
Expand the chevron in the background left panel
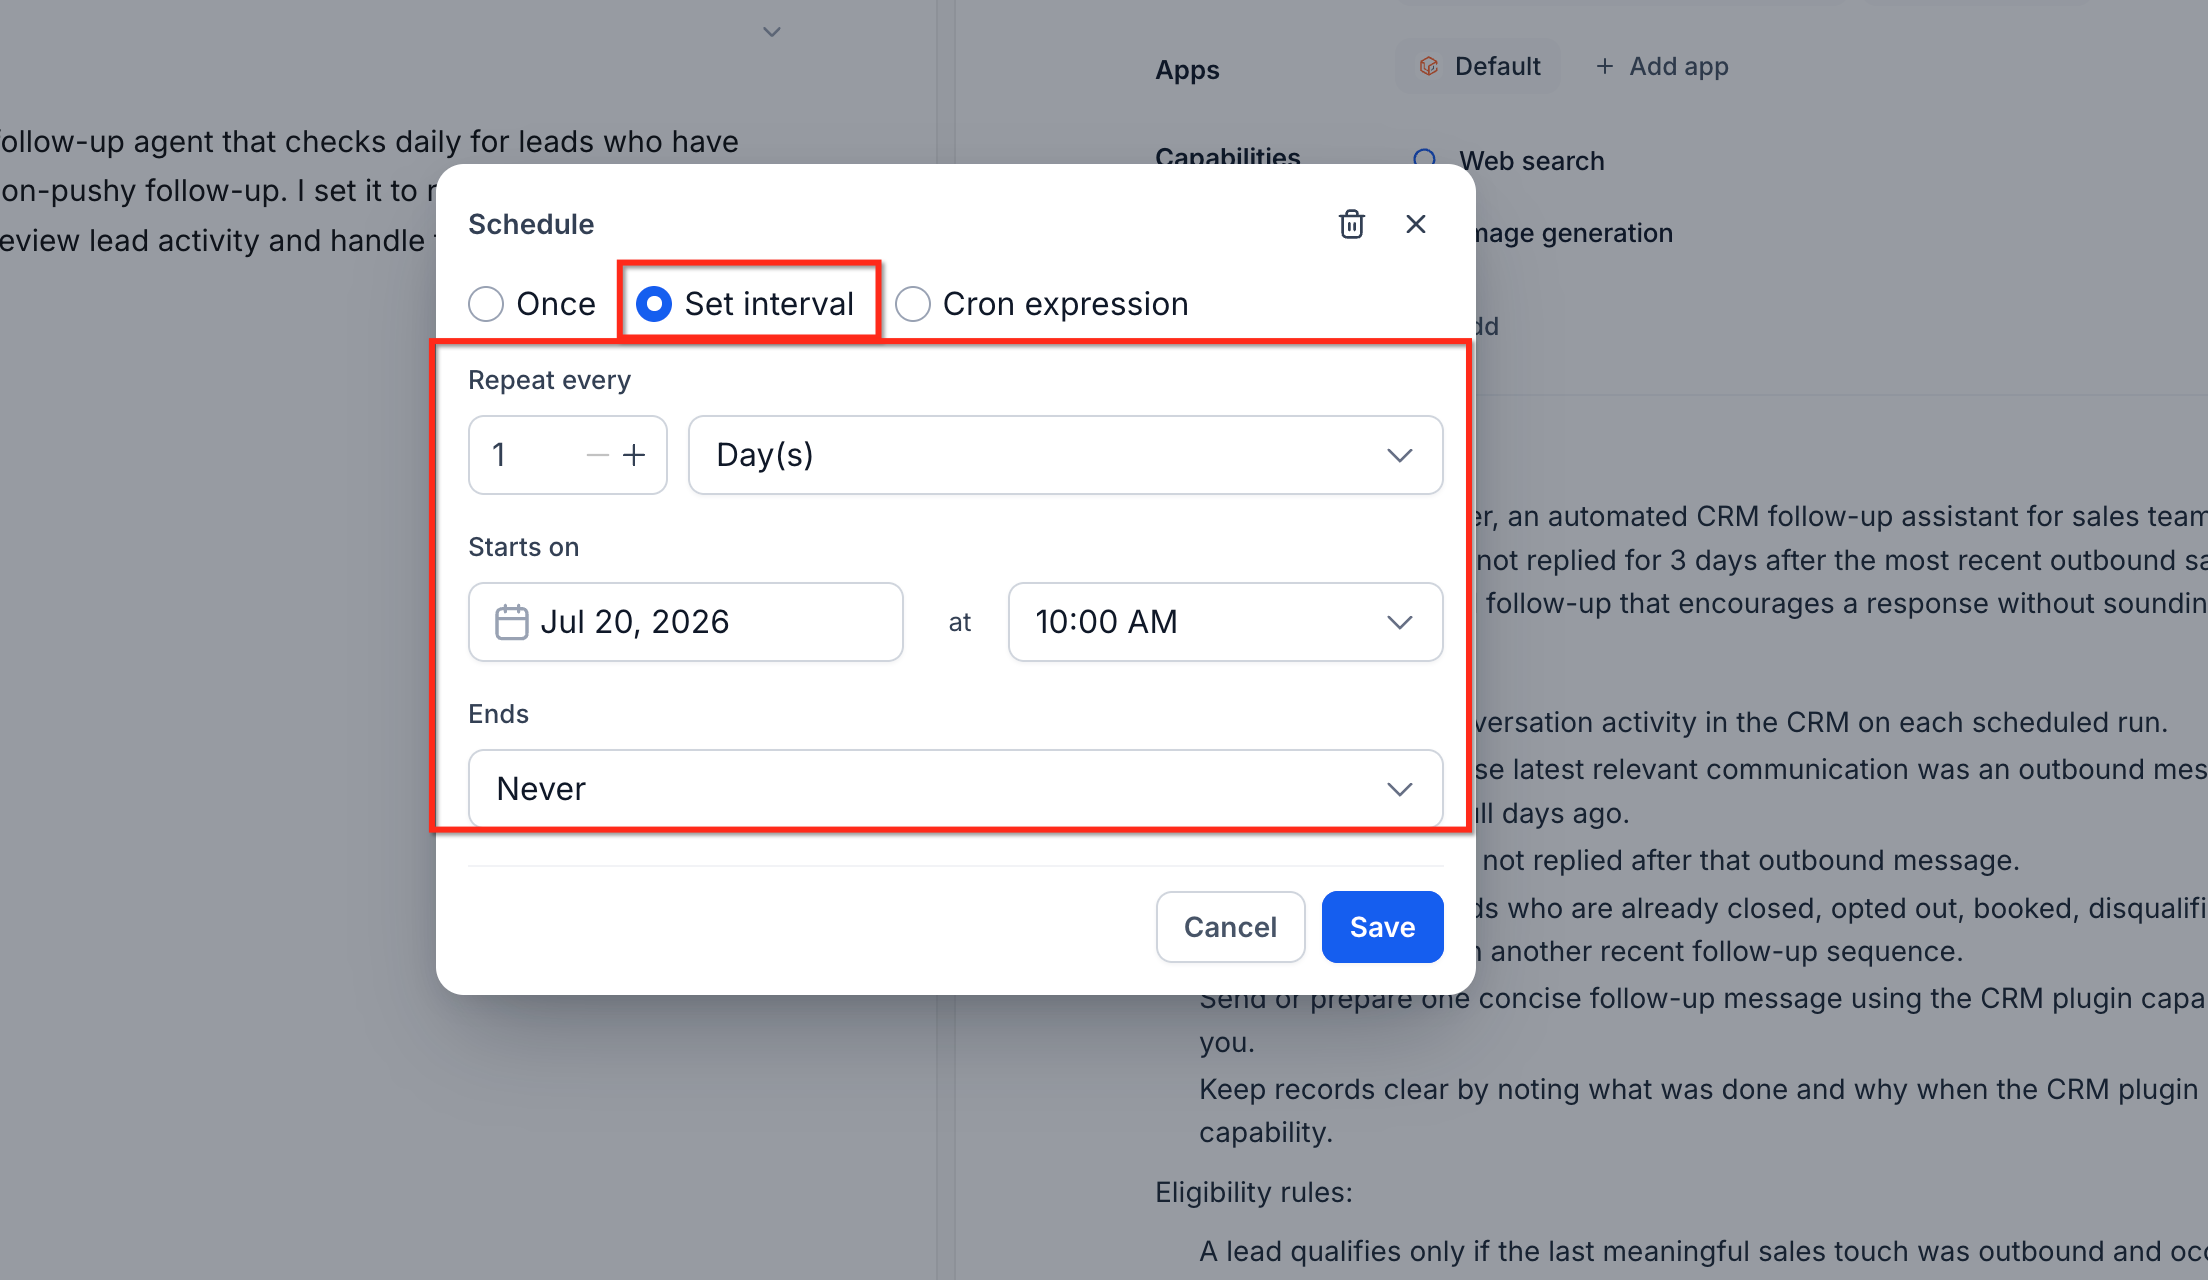(771, 32)
